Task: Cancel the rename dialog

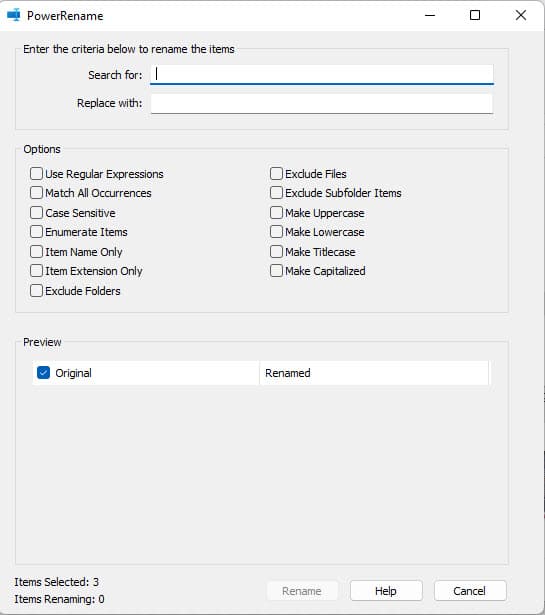Action: [470, 591]
